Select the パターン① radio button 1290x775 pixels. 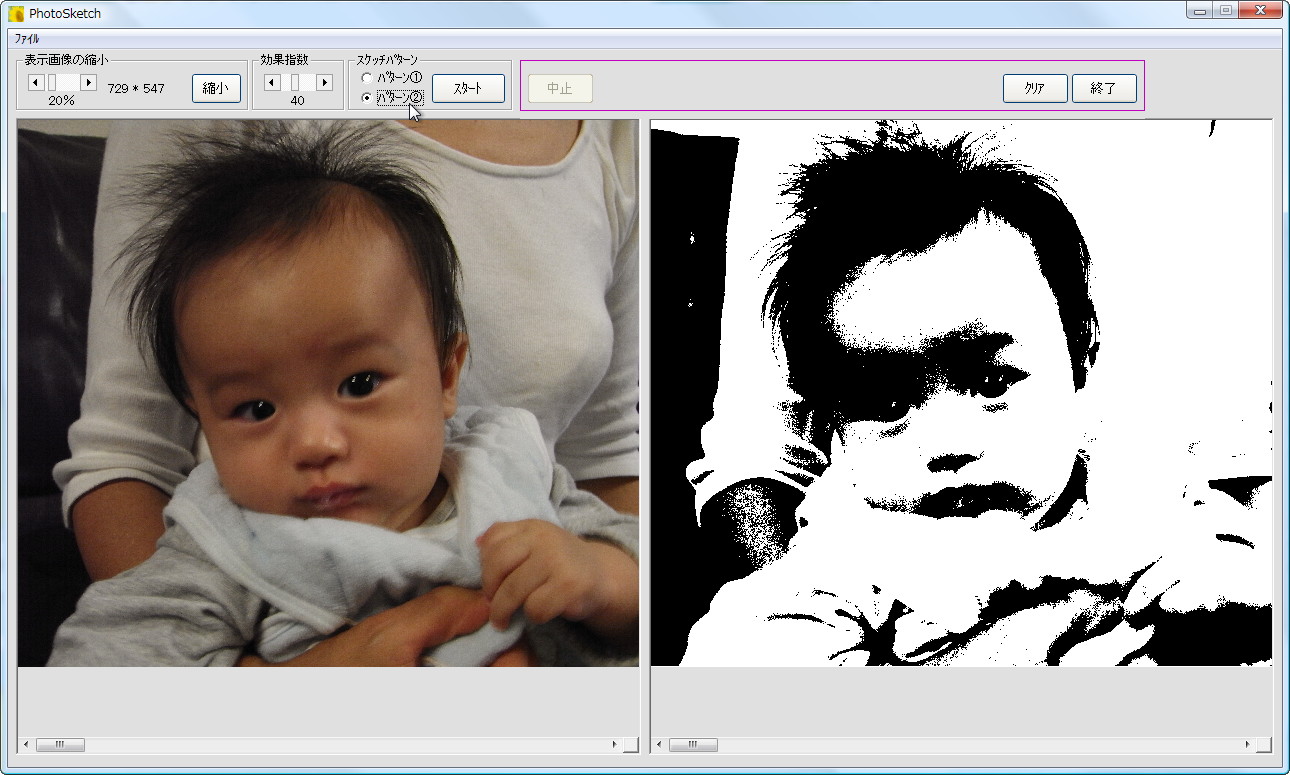point(366,75)
